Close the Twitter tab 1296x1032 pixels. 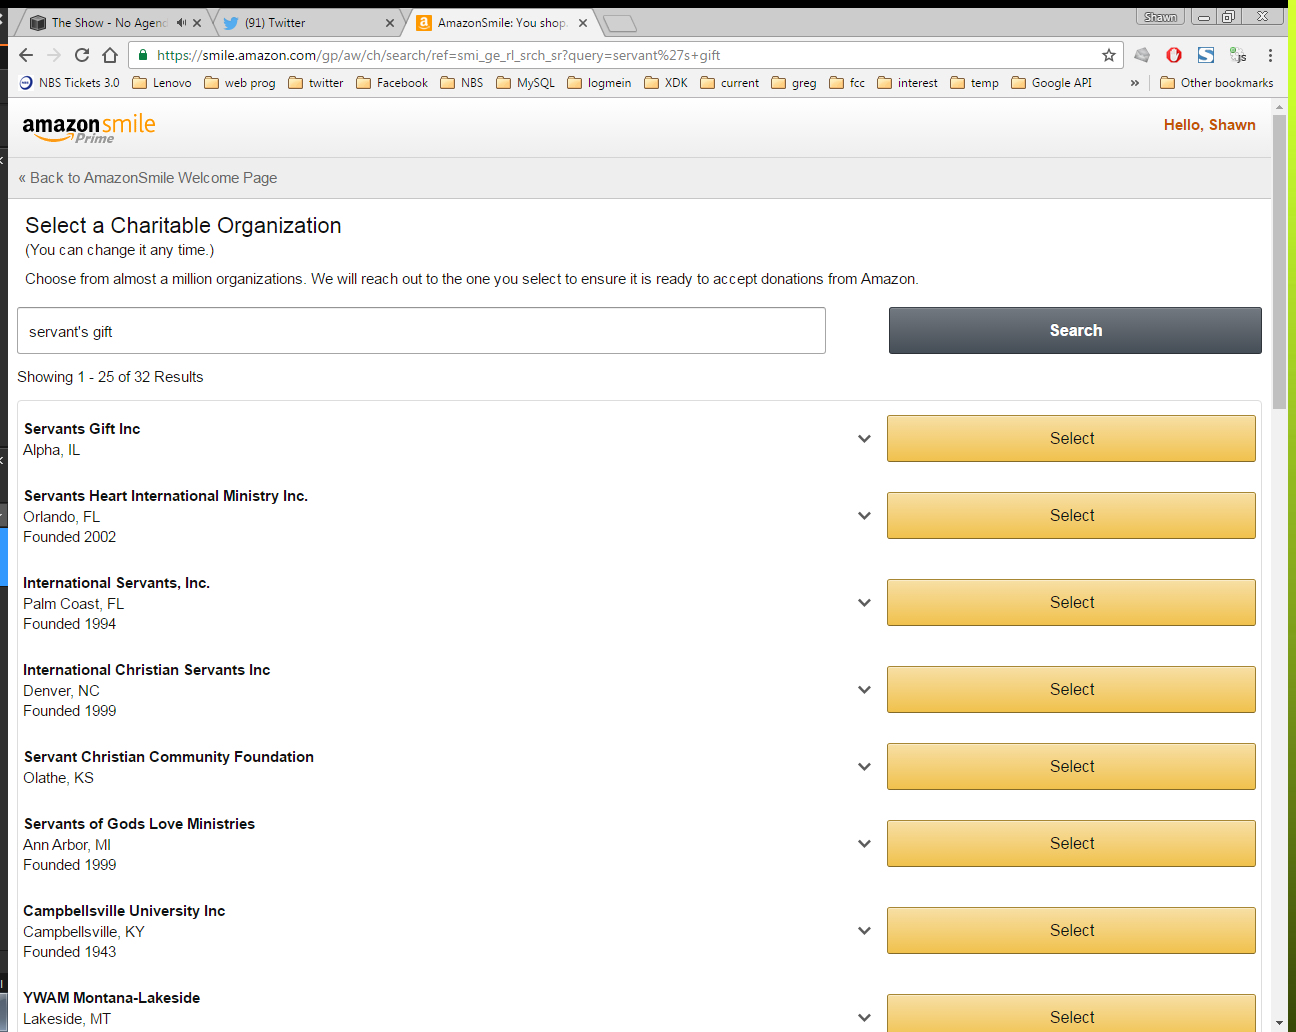[x=390, y=23]
